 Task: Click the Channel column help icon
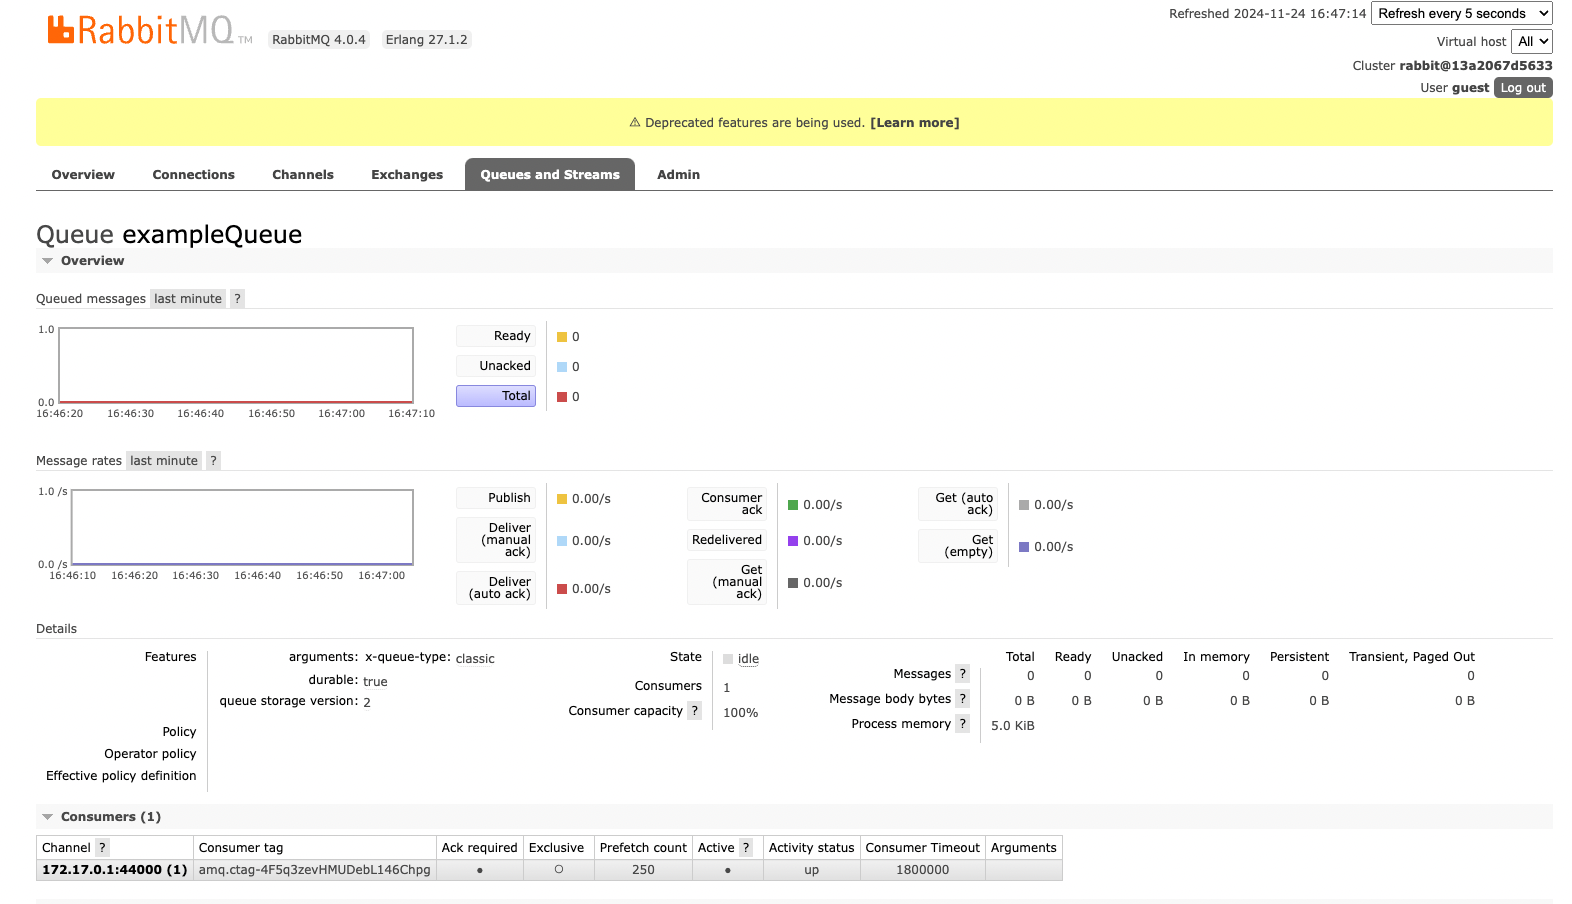(102, 848)
